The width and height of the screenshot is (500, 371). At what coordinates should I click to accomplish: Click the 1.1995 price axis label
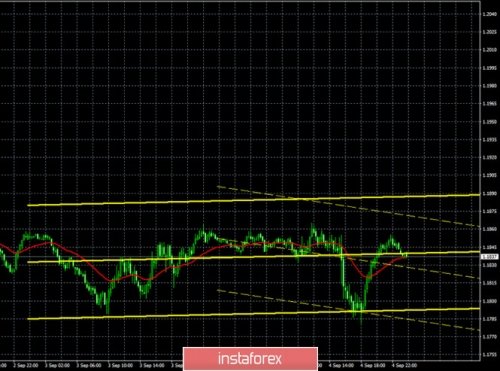click(x=490, y=68)
